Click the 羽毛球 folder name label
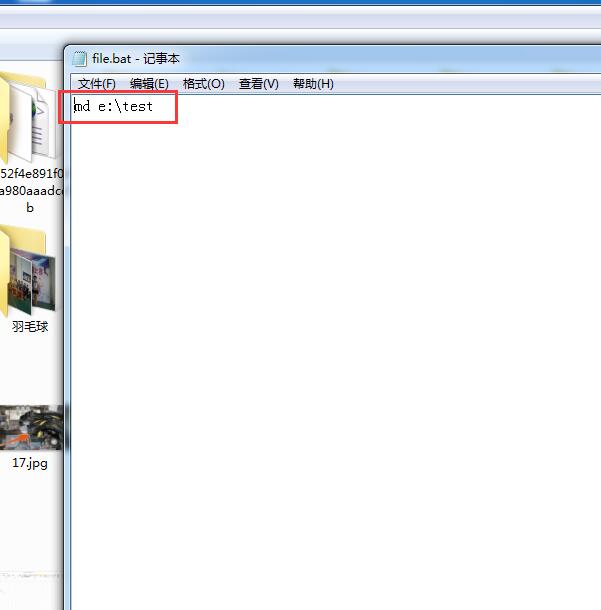Screen dimensions: 601x610 [30, 326]
